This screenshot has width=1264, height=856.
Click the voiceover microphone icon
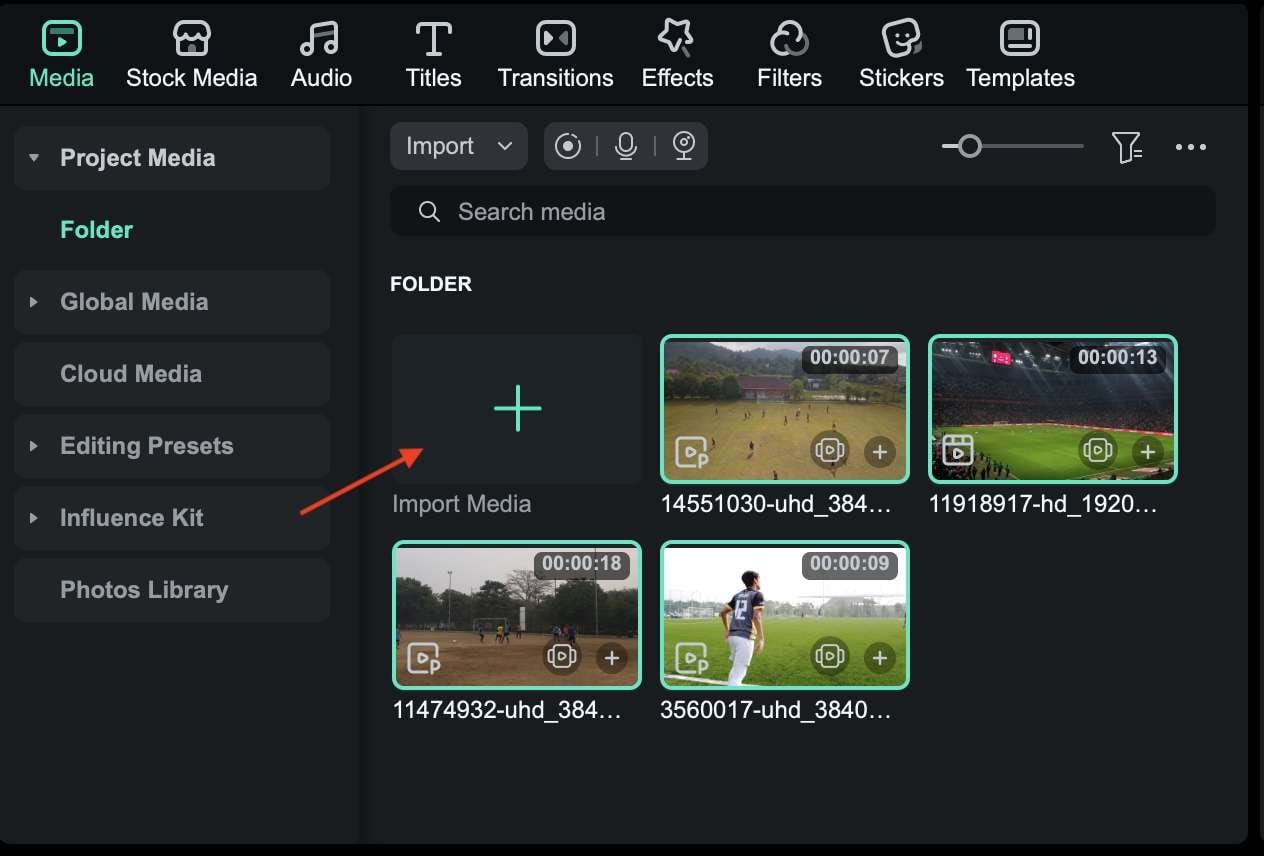tap(626, 147)
